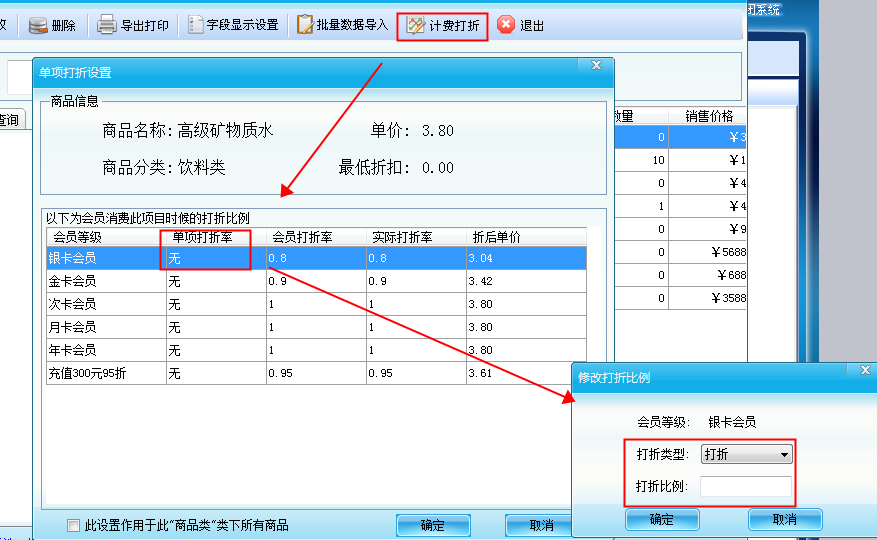Select the 银卡会员 row
Image resolution: width=877 pixels, height=540 pixels.
click(x=317, y=258)
